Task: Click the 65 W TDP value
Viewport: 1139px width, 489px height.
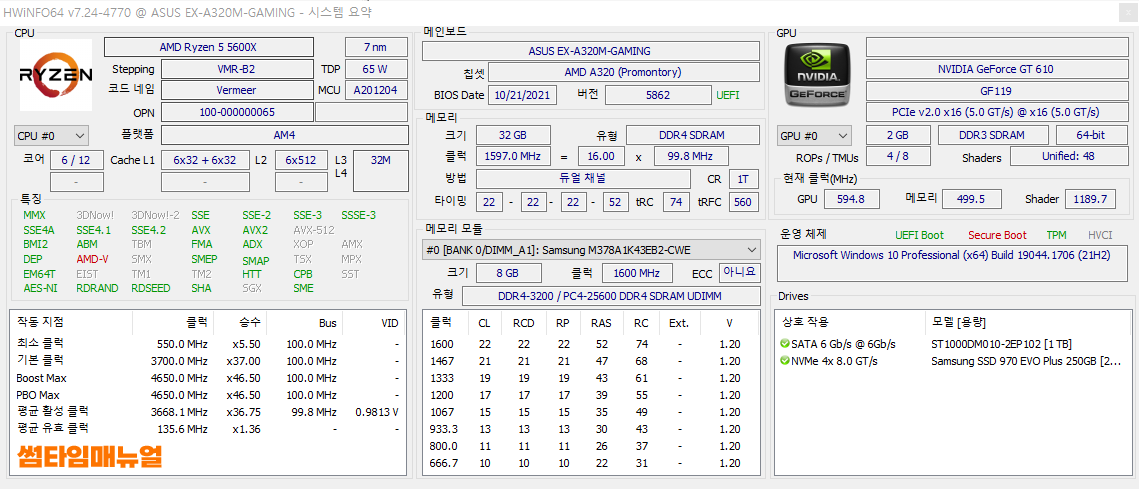Action: coord(376,69)
